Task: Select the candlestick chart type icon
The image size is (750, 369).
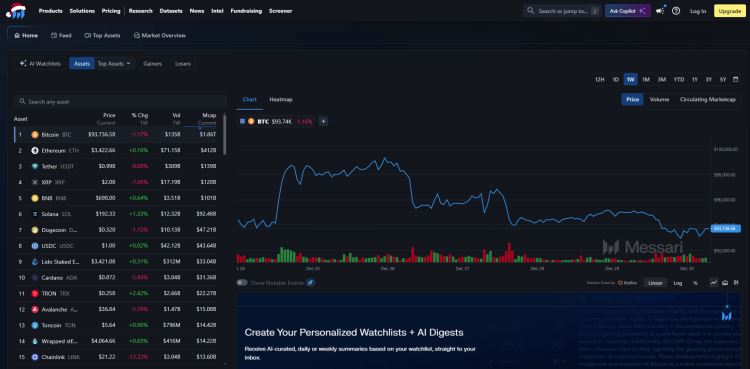Action: 736,283
